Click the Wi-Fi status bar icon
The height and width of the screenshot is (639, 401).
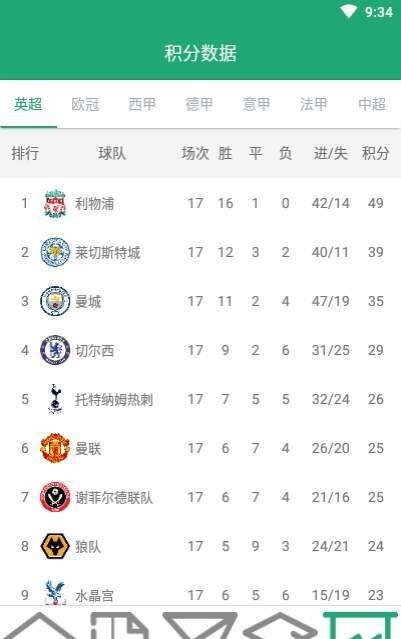click(x=349, y=11)
